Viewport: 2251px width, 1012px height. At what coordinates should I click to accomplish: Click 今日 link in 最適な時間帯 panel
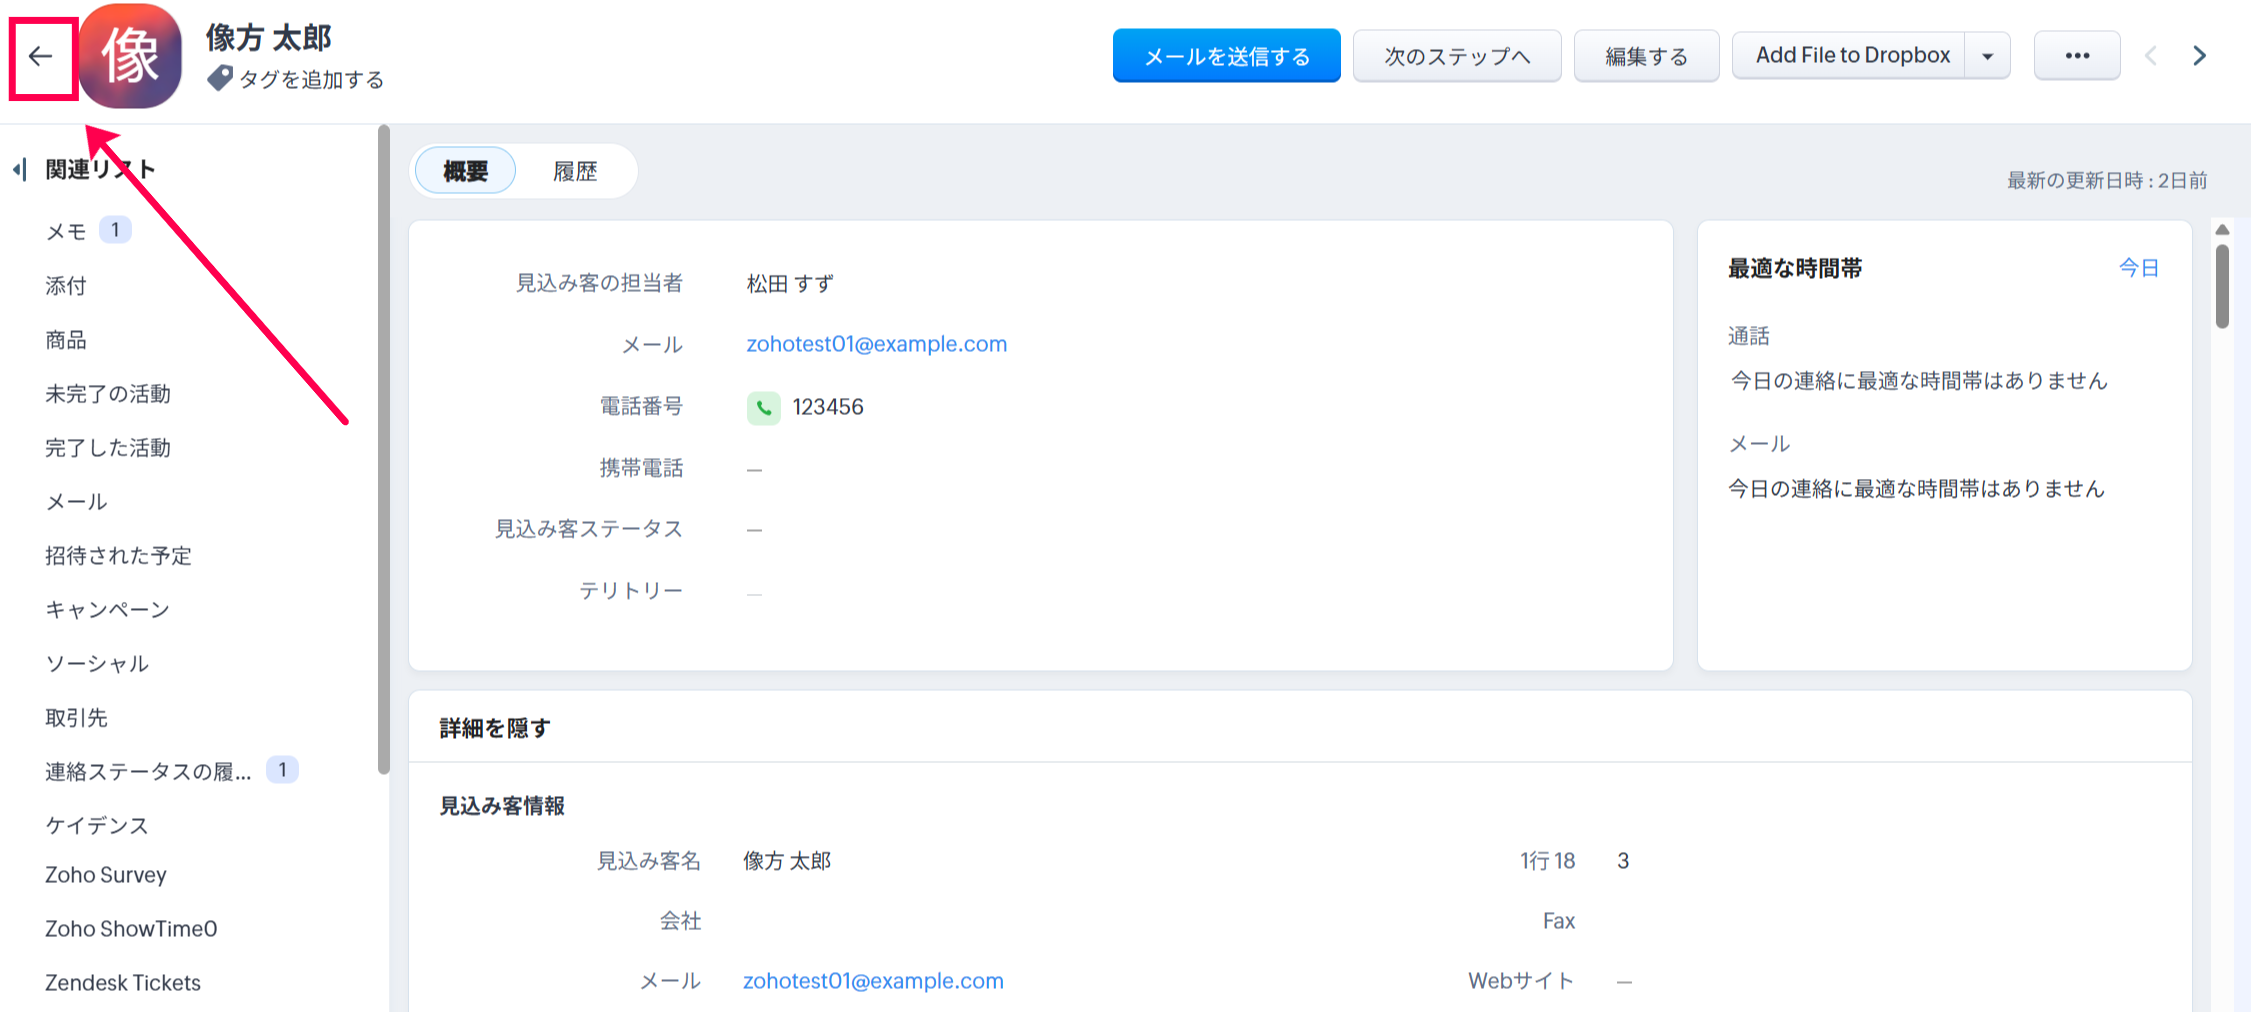2138,268
